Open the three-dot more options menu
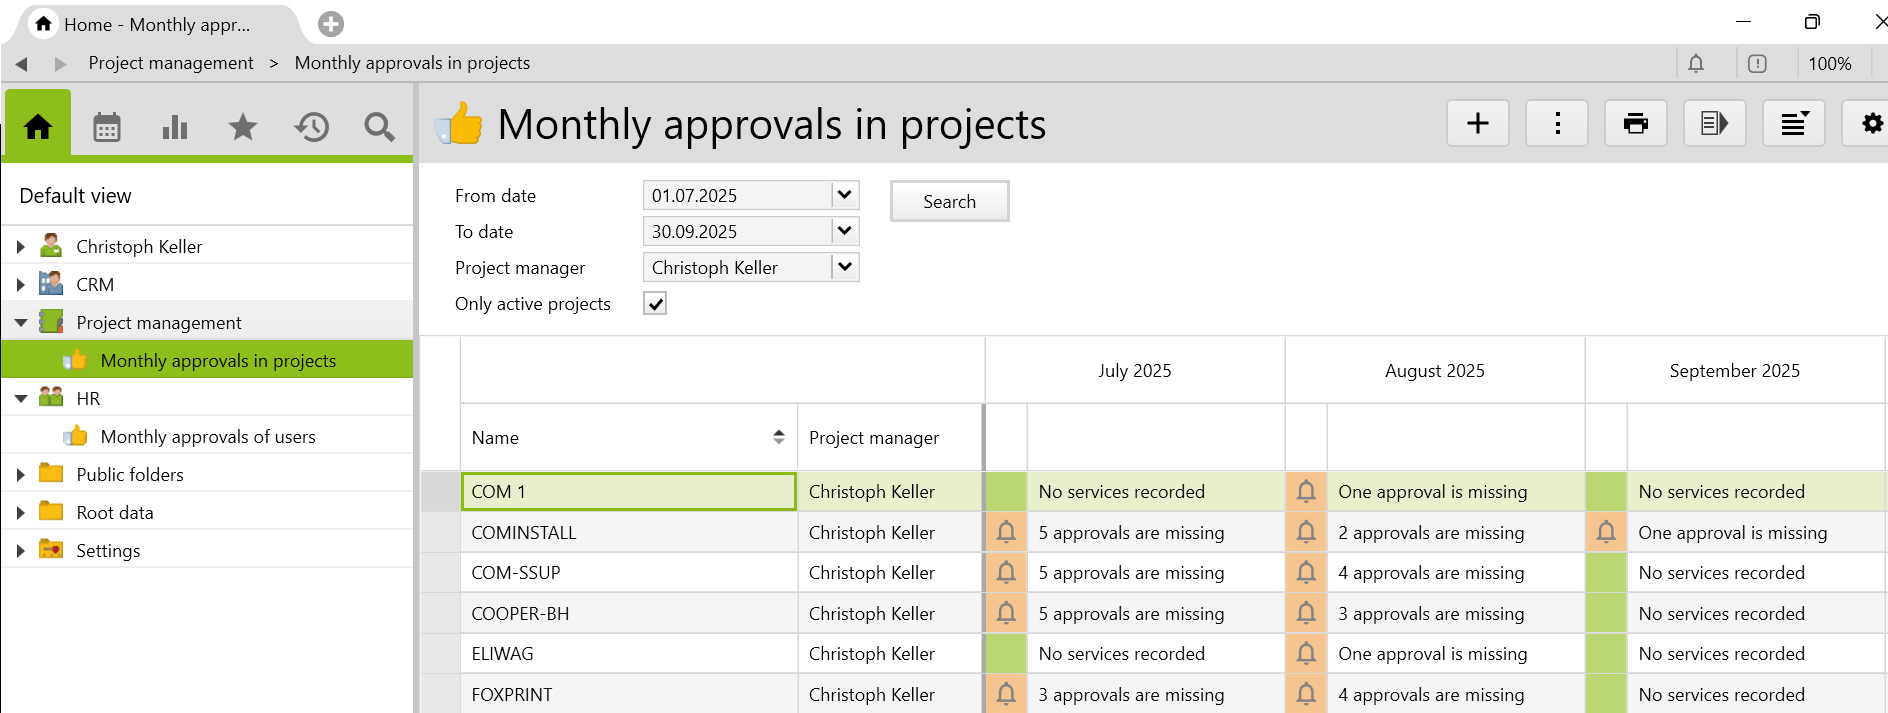This screenshot has width=1888, height=713. point(1556,124)
